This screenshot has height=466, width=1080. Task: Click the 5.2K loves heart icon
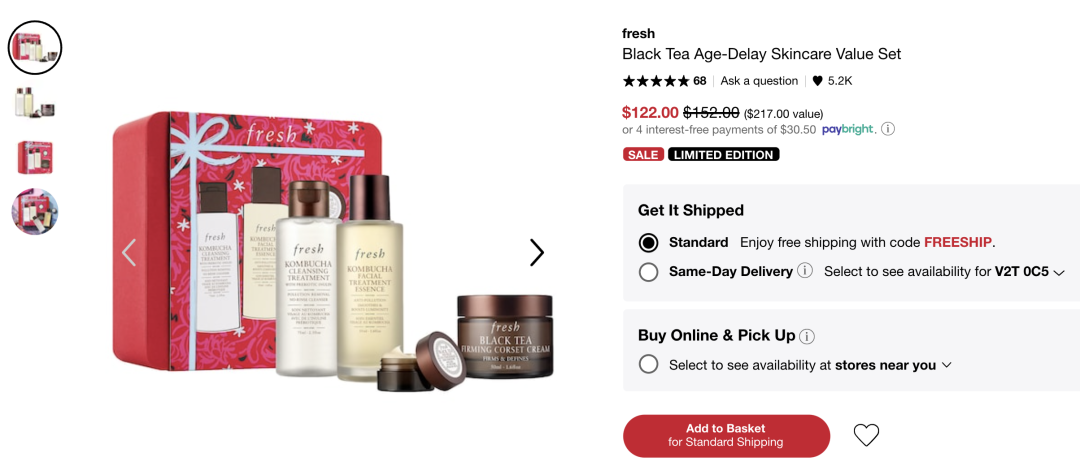(x=818, y=81)
